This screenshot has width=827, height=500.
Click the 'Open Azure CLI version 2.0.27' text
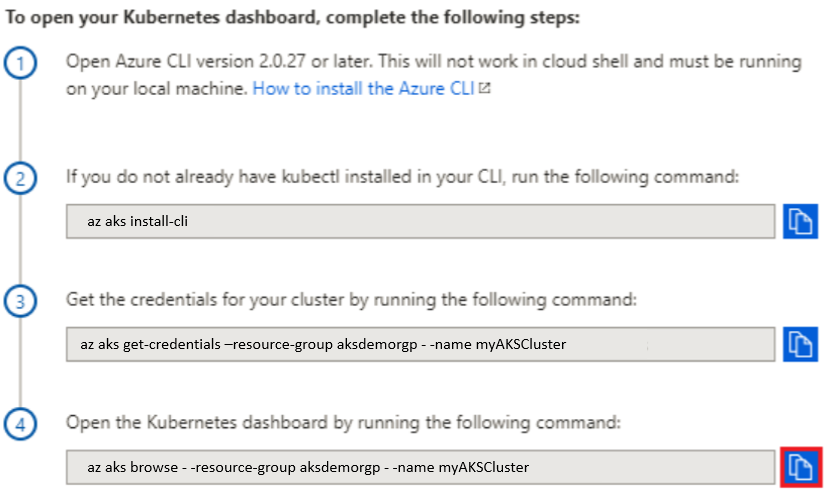coord(186,61)
